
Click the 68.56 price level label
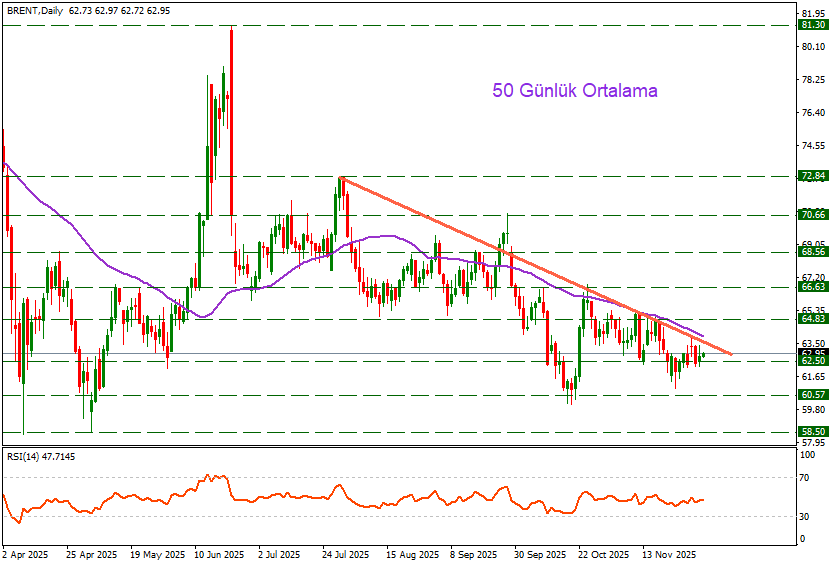[812, 252]
